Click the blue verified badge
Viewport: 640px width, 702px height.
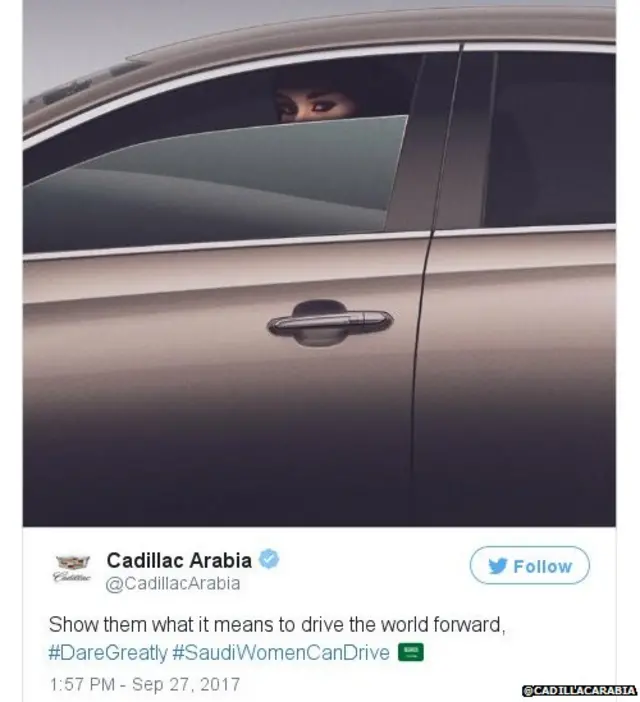pos(269,559)
